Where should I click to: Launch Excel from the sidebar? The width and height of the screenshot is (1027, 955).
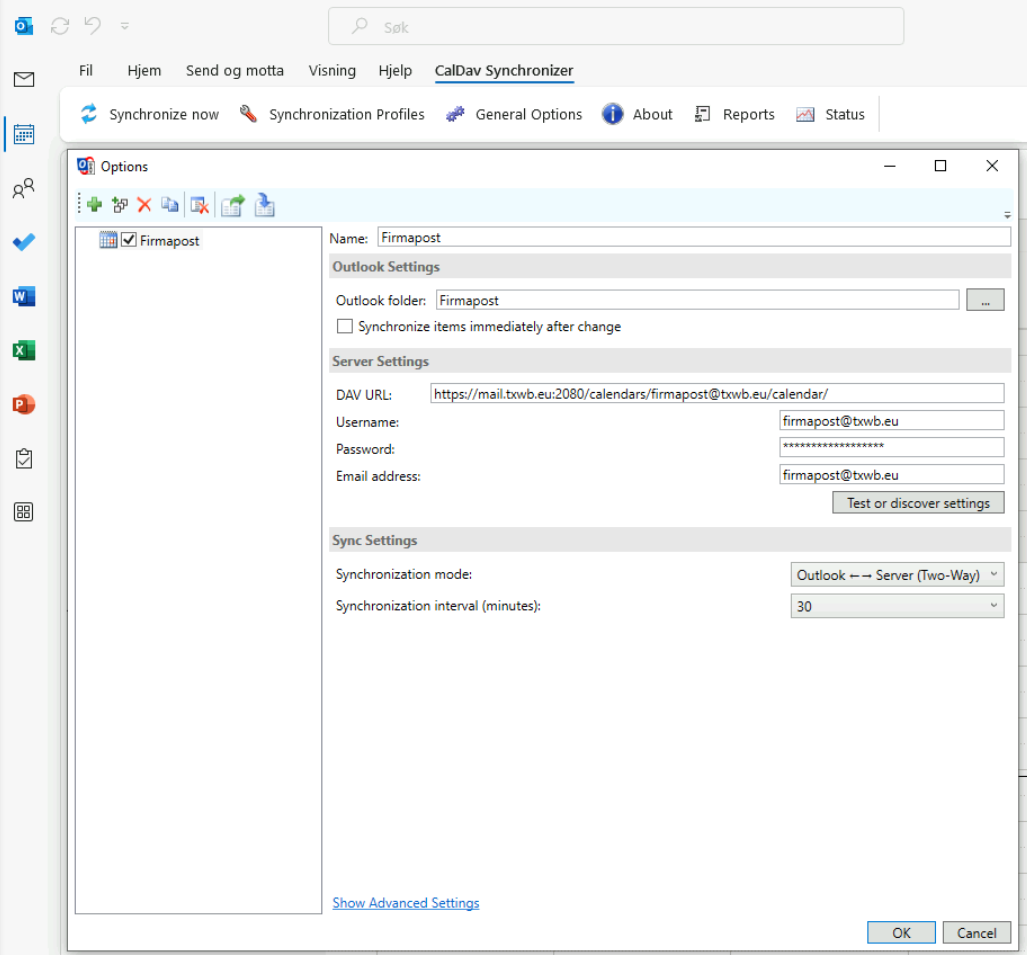pyautogui.click(x=24, y=350)
